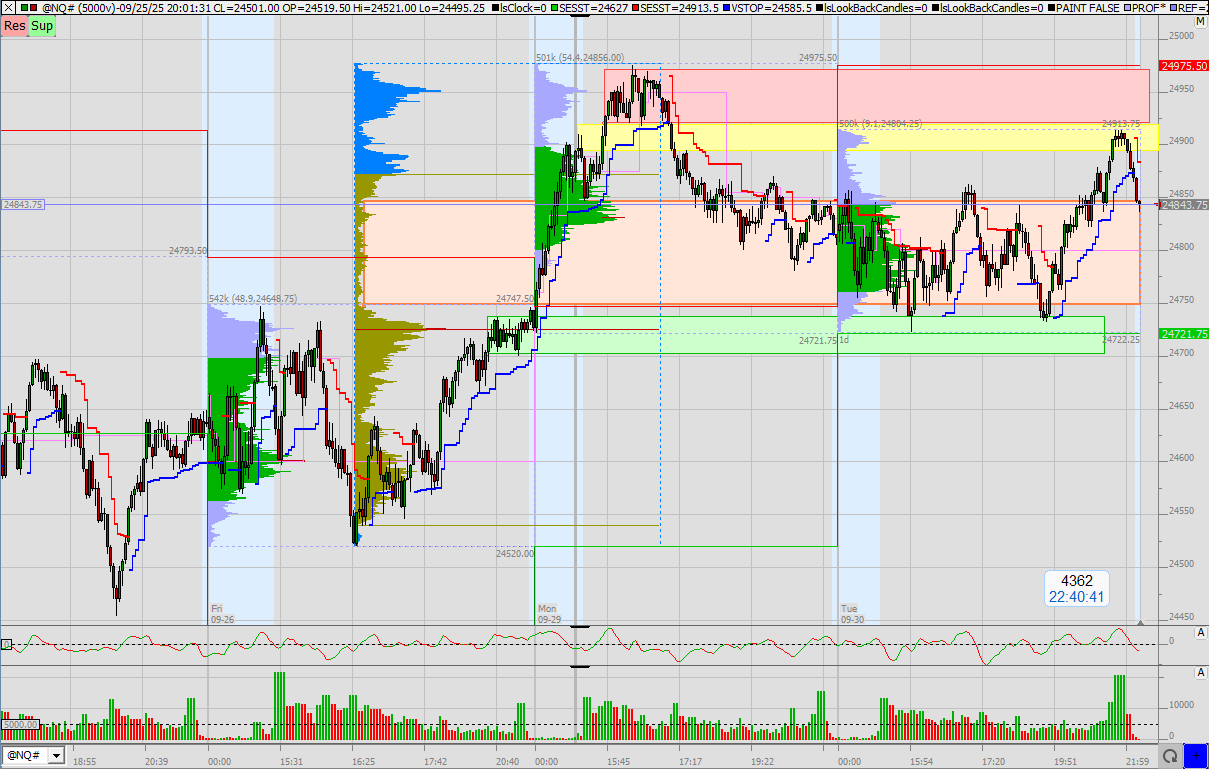Toggle the Sup support overlay button
This screenshot has height=769, width=1209.
coord(40,26)
